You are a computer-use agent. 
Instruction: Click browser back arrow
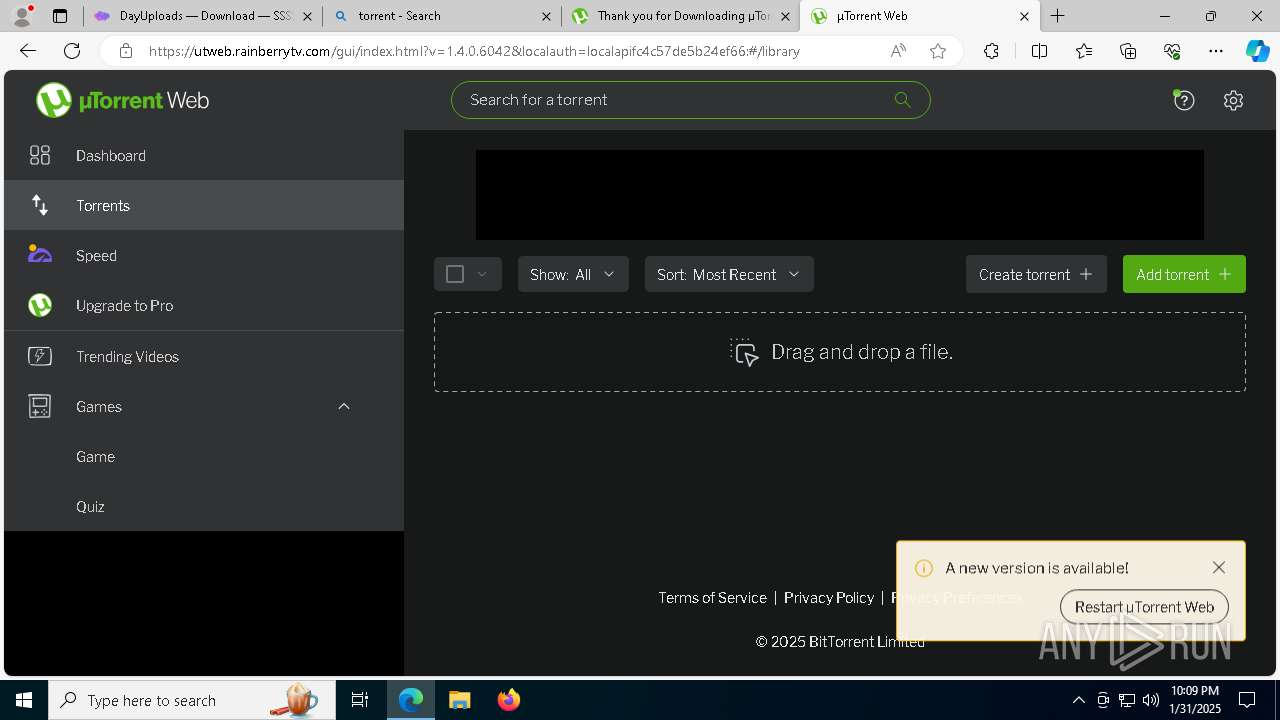point(28,51)
